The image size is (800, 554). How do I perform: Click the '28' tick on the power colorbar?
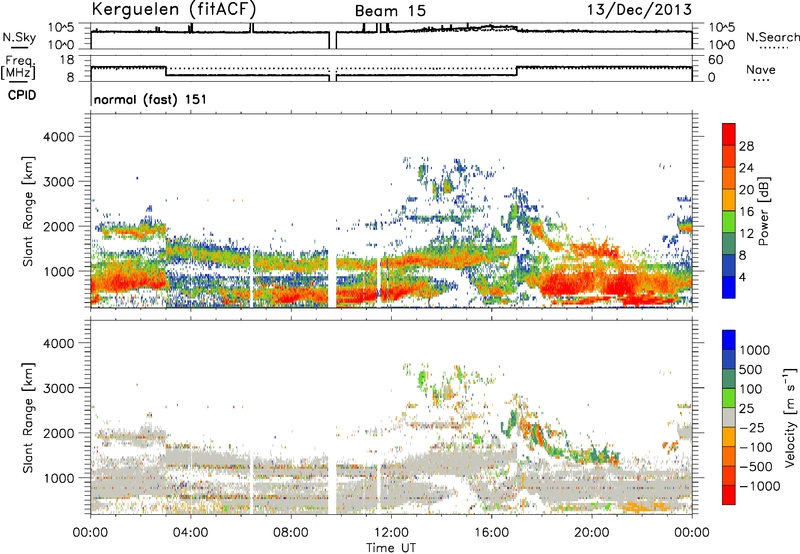[x=746, y=146]
